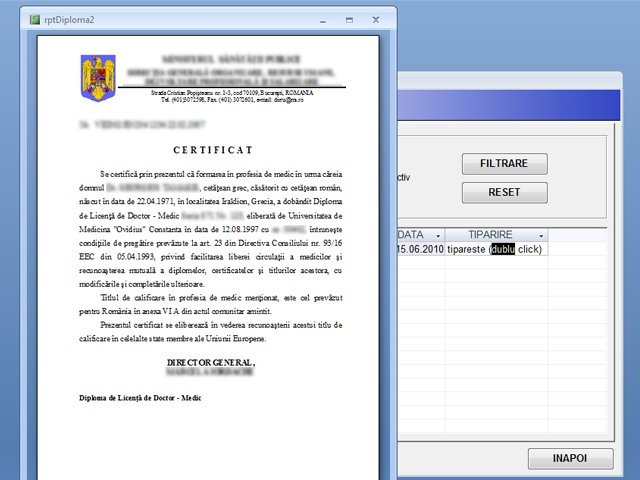The width and height of the screenshot is (640, 480).
Task: Click the 15.06.2010 date cell
Action: click(x=420, y=249)
